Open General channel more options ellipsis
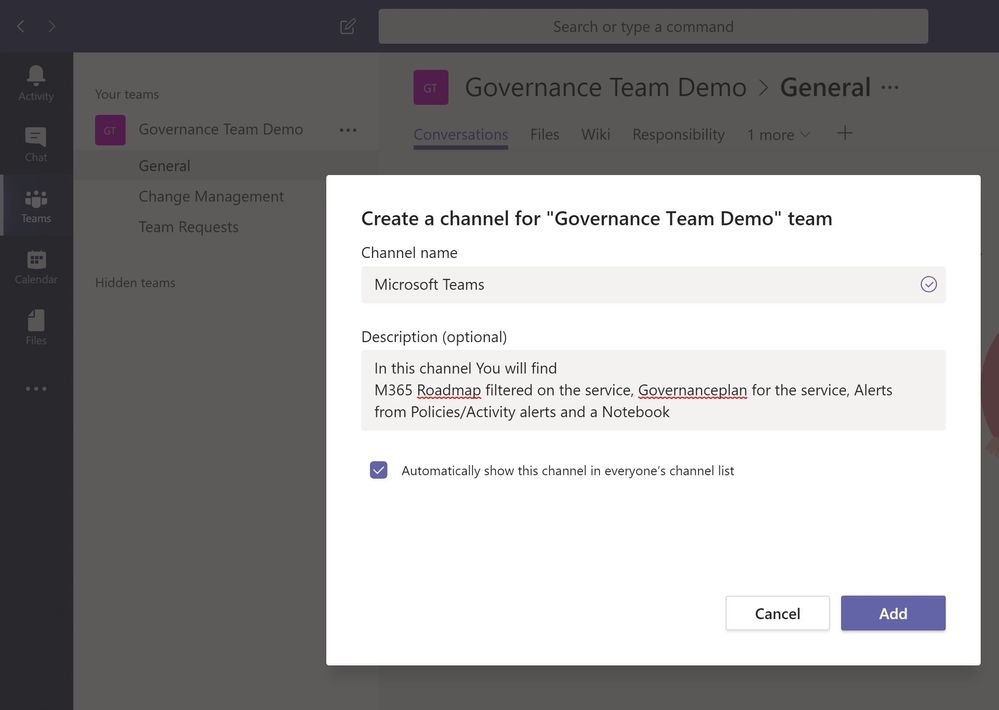The width and height of the screenshot is (999, 710). tap(890, 87)
